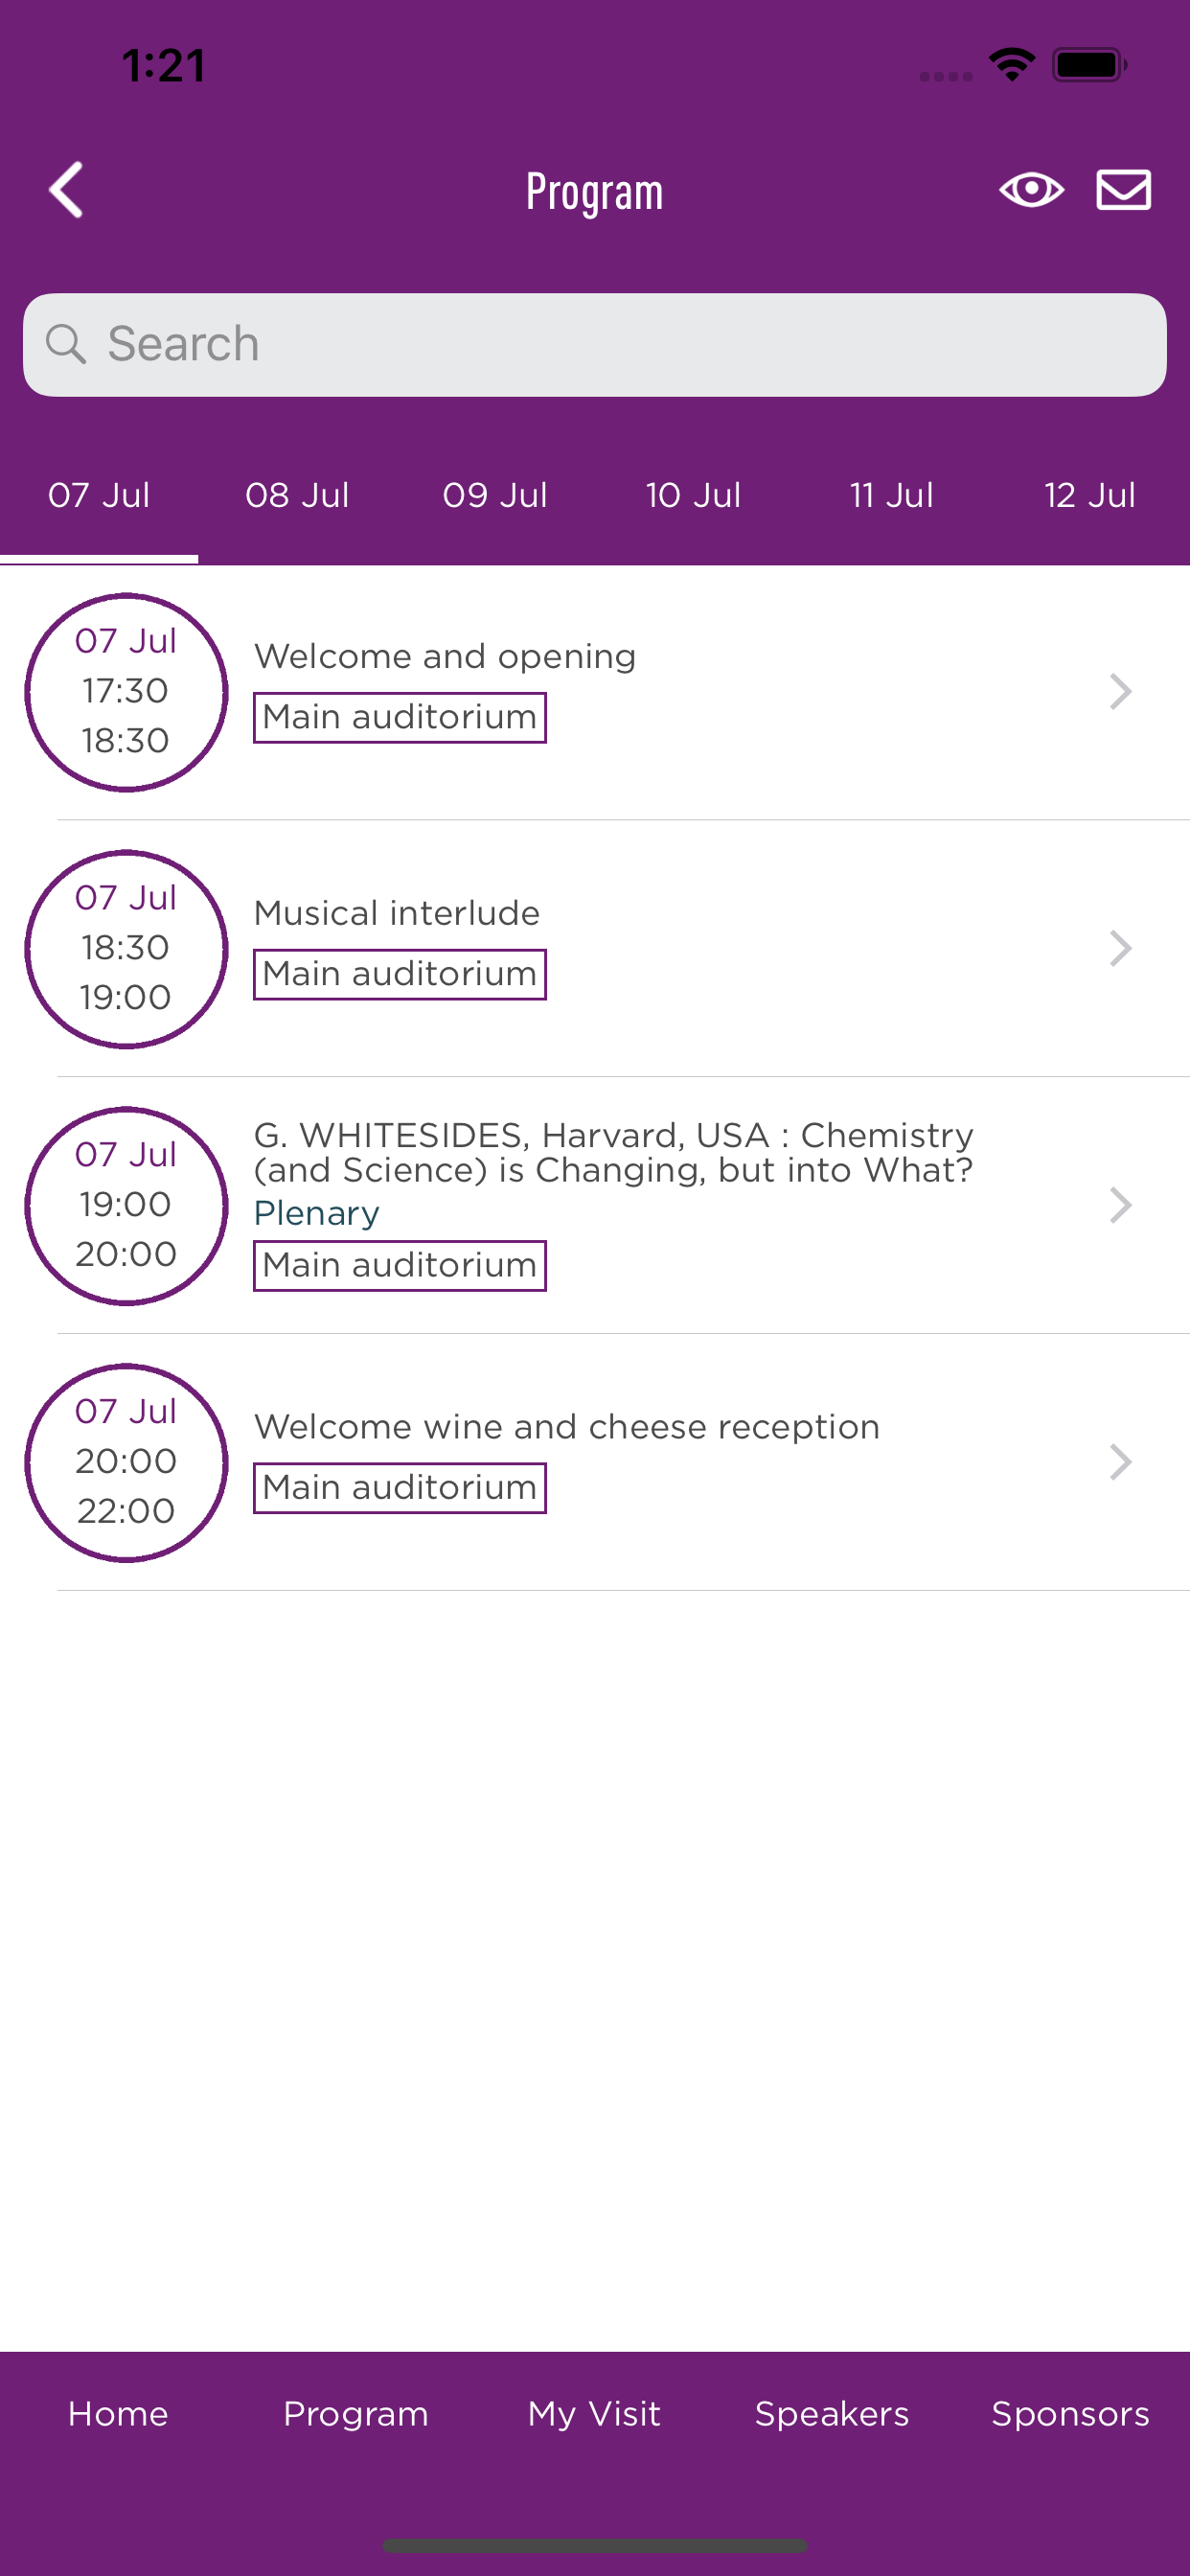
Task: Open wine and cheese reception chevron
Action: point(1120,1462)
